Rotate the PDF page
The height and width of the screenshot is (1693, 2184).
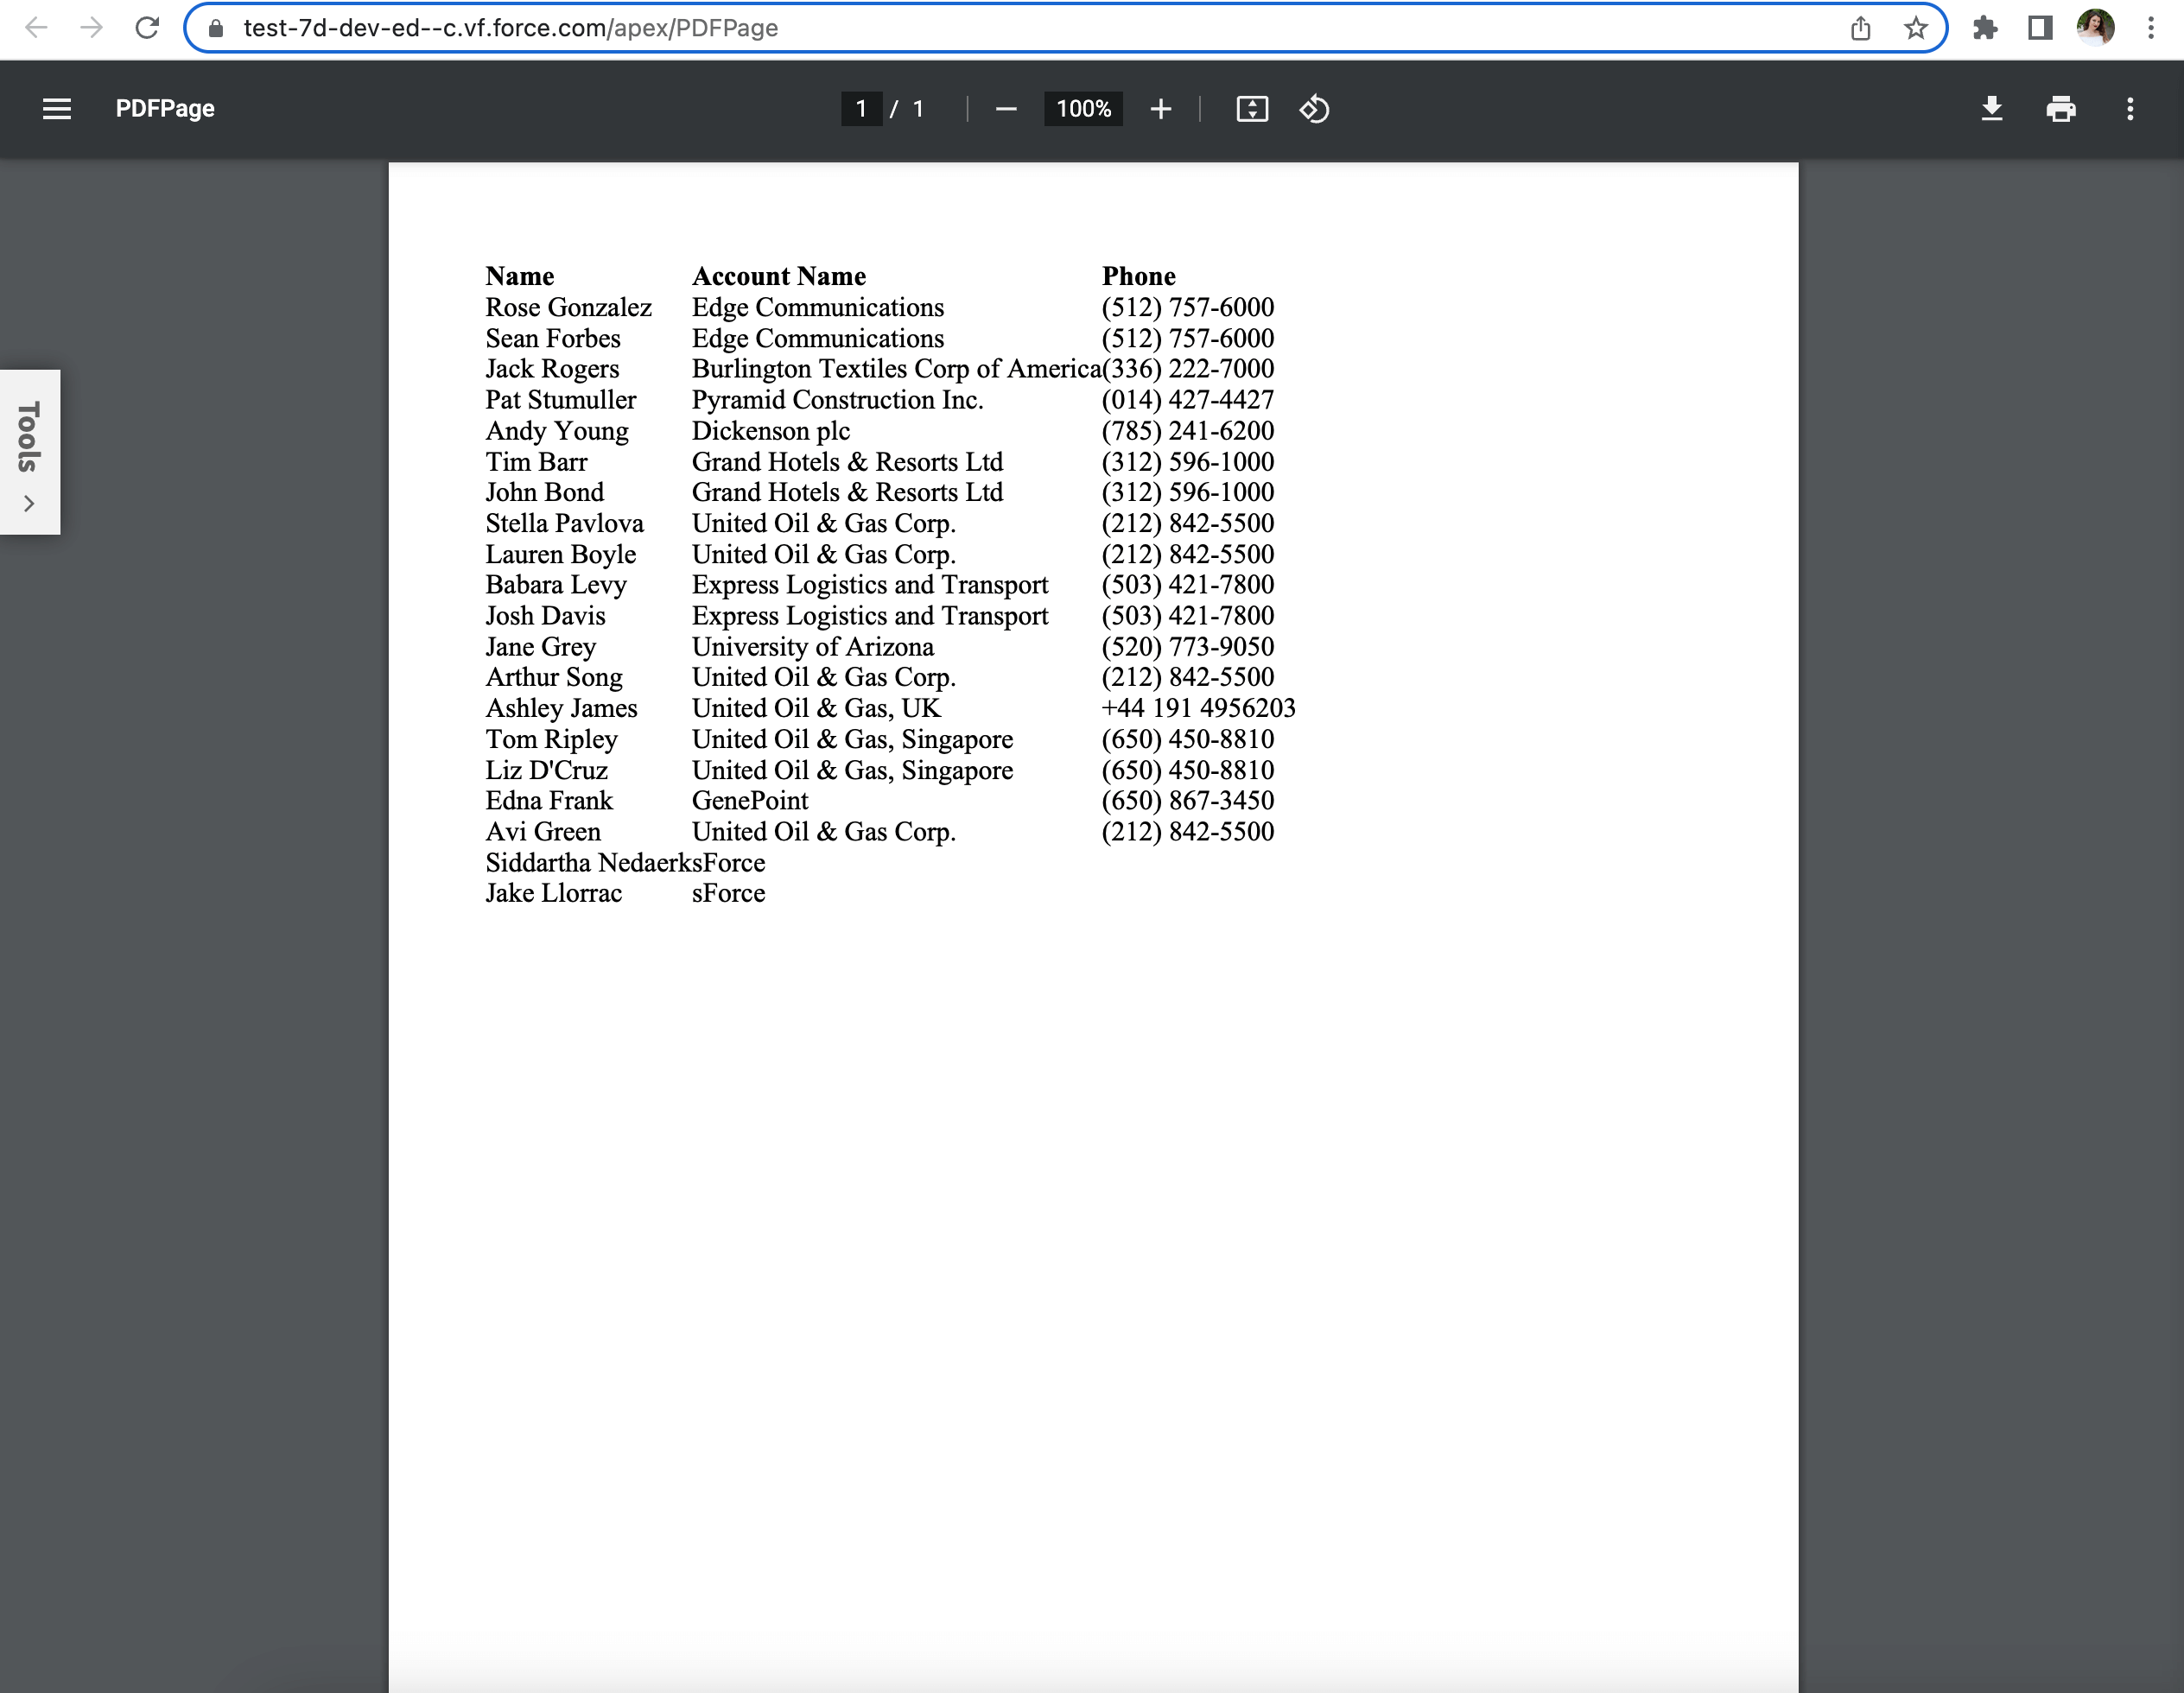click(x=1315, y=109)
